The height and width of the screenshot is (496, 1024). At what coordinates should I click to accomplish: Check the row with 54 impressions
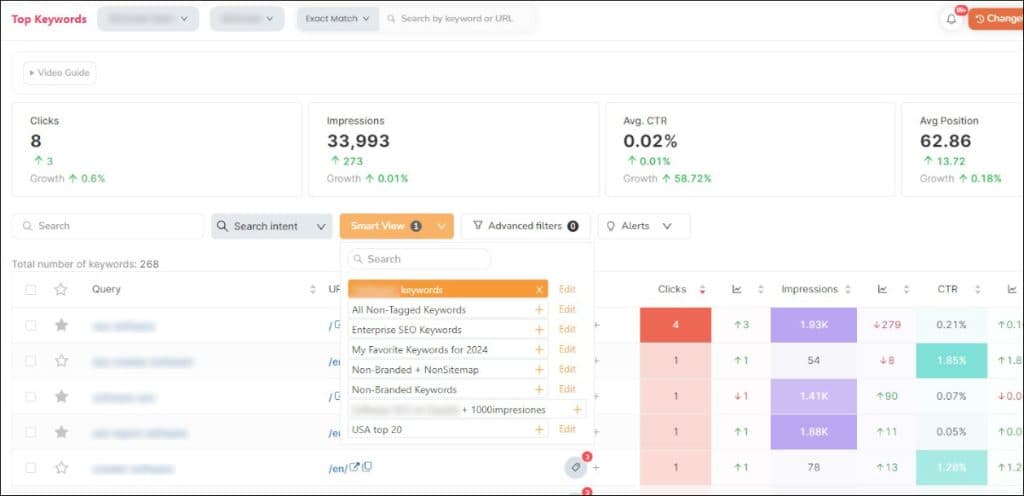31,361
